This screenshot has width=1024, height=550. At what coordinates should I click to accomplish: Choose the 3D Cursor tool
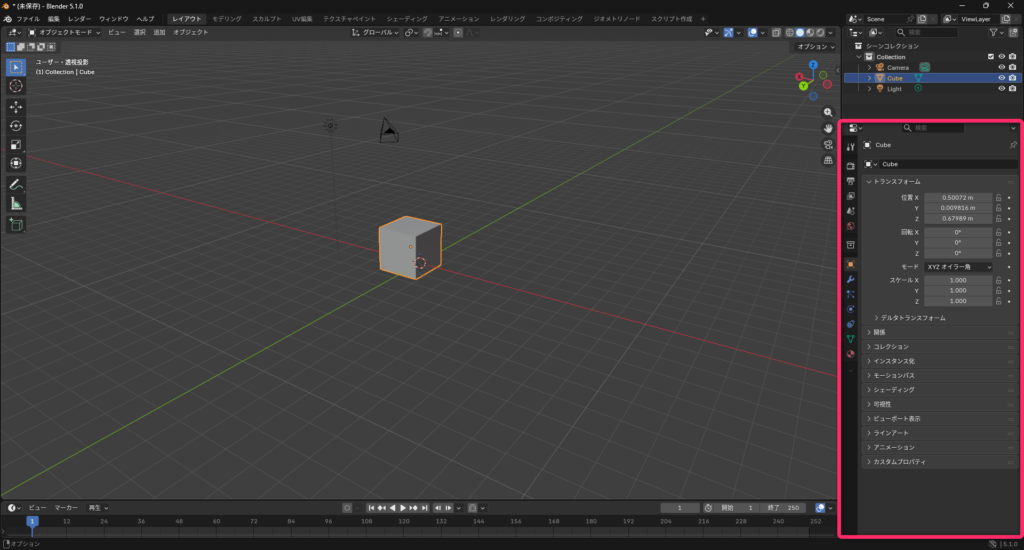coord(16,86)
